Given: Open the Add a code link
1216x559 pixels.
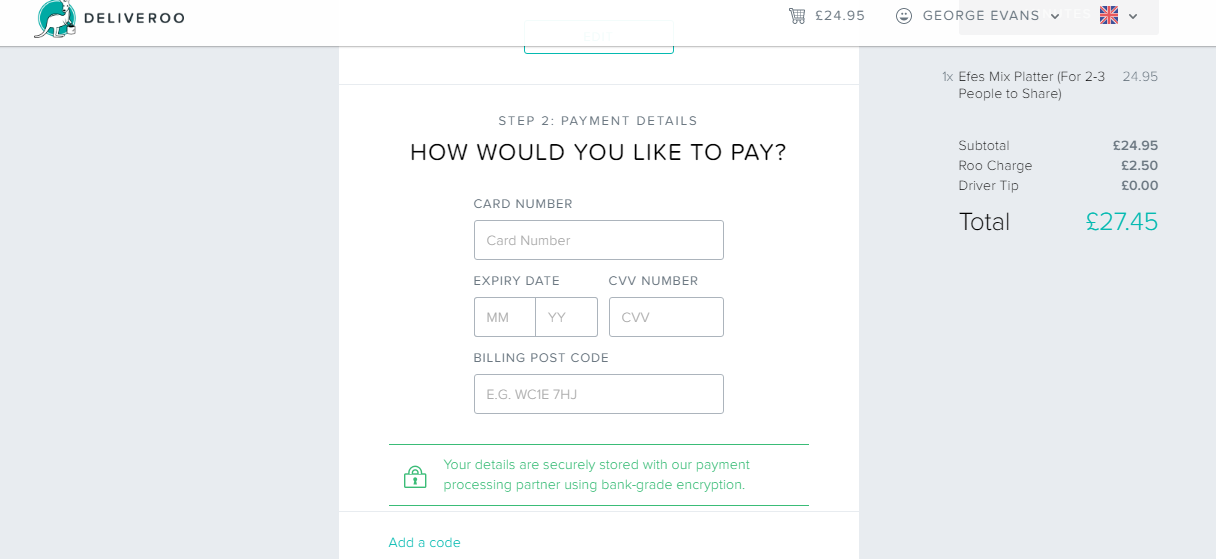Looking at the screenshot, I should pyautogui.click(x=425, y=542).
